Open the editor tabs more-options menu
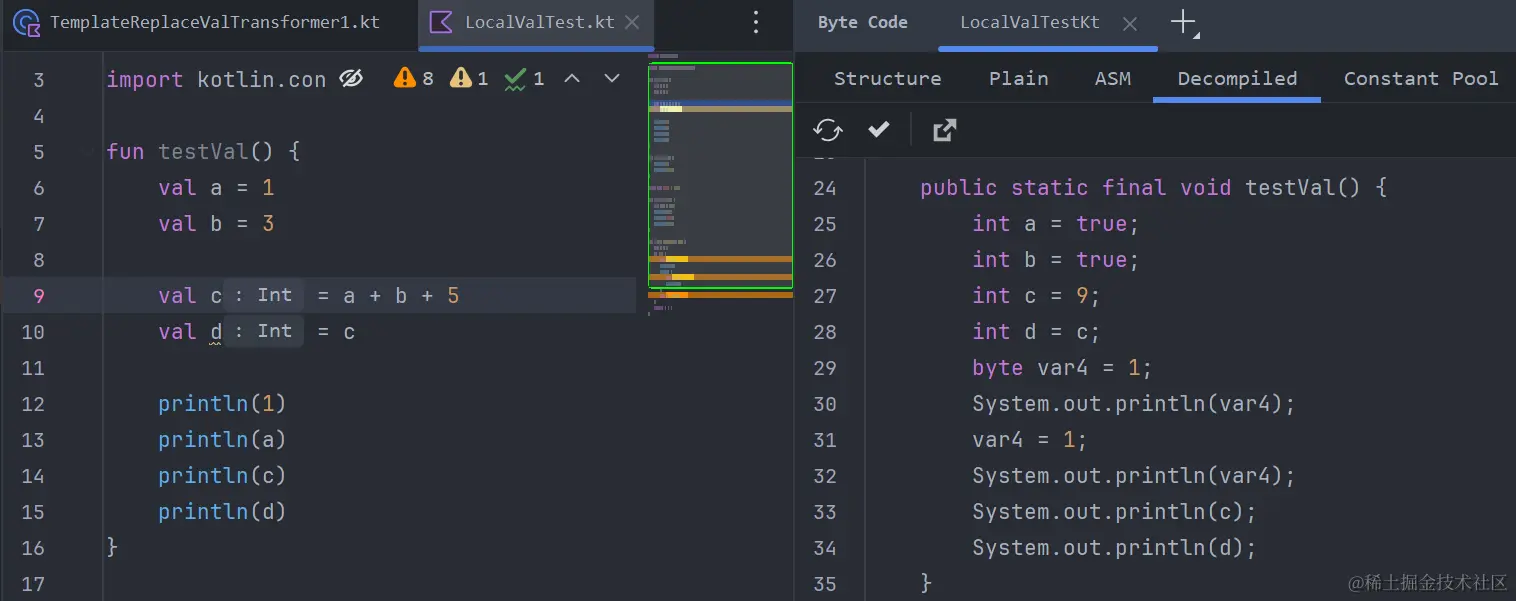This screenshot has height=601, width=1516. 756,22
